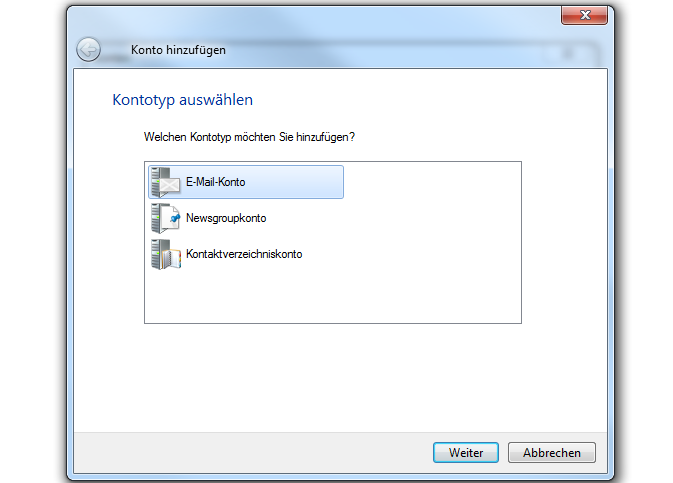Image resolution: width=673 pixels, height=483 pixels.
Task: Click the Kontotyp auswählen heading
Action: 182,100
